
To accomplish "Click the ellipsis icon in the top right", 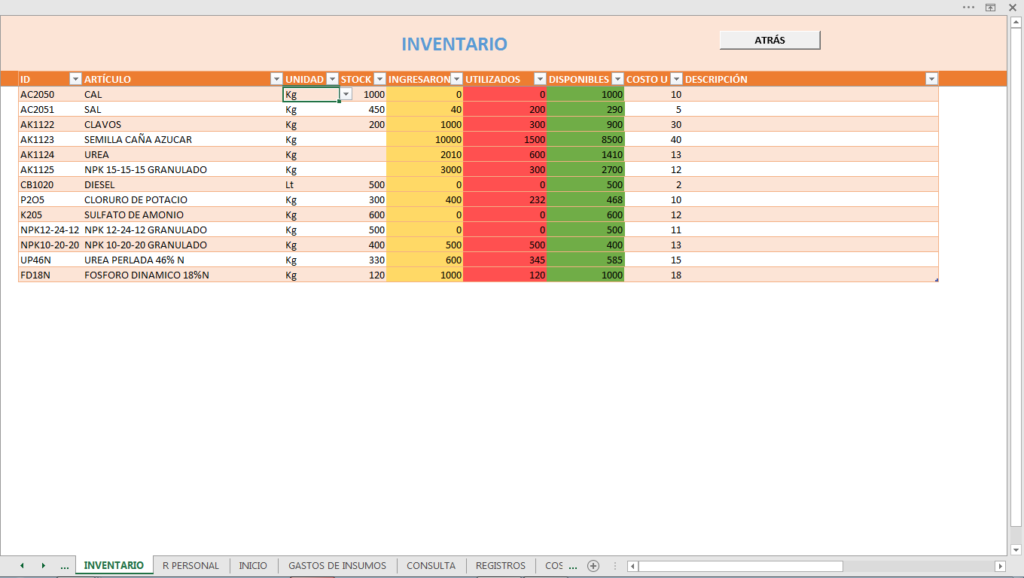I will (968, 7).
